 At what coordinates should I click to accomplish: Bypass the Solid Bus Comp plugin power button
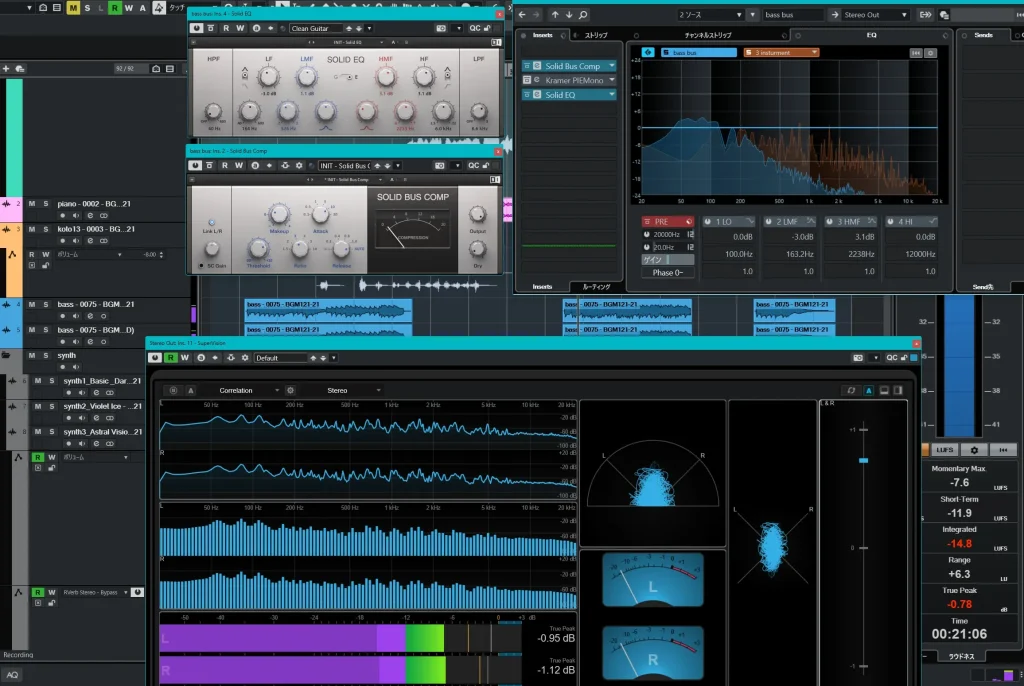[195, 165]
